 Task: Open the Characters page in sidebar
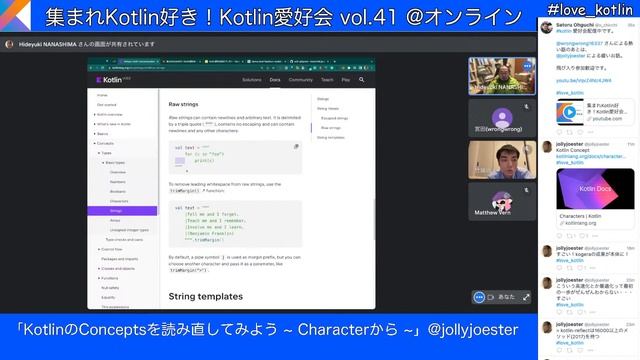(119, 201)
